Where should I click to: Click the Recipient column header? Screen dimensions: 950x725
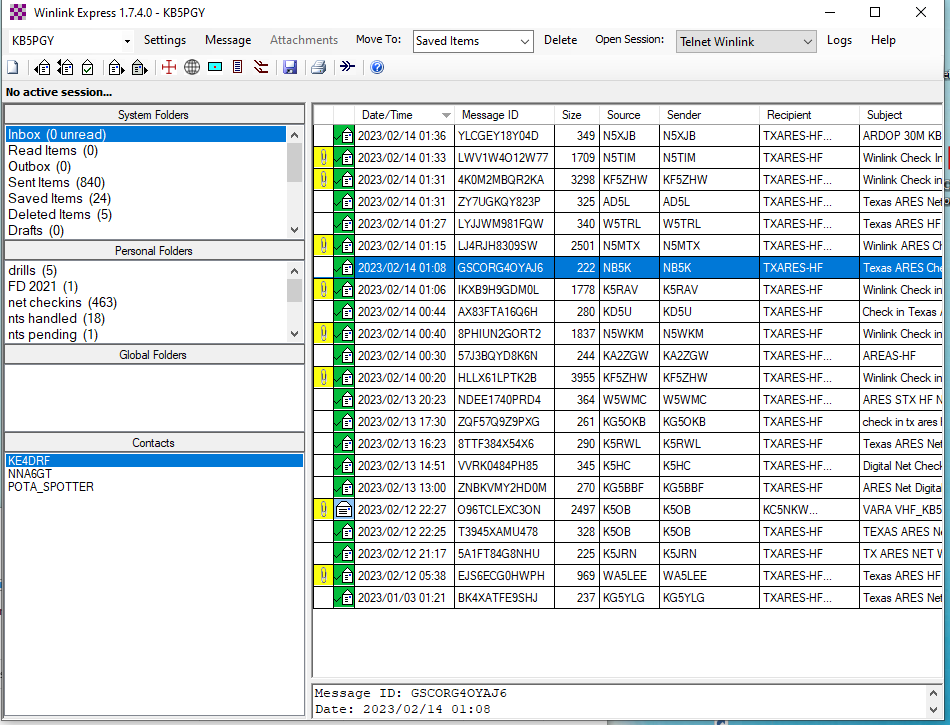809,115
